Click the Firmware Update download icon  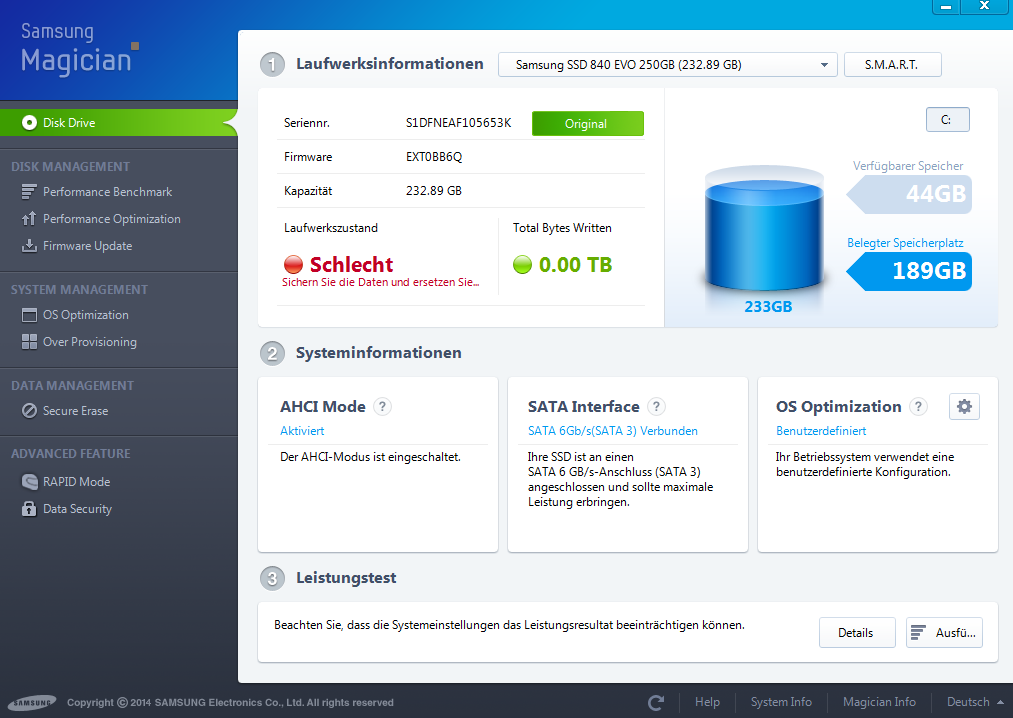coord(29,246)
